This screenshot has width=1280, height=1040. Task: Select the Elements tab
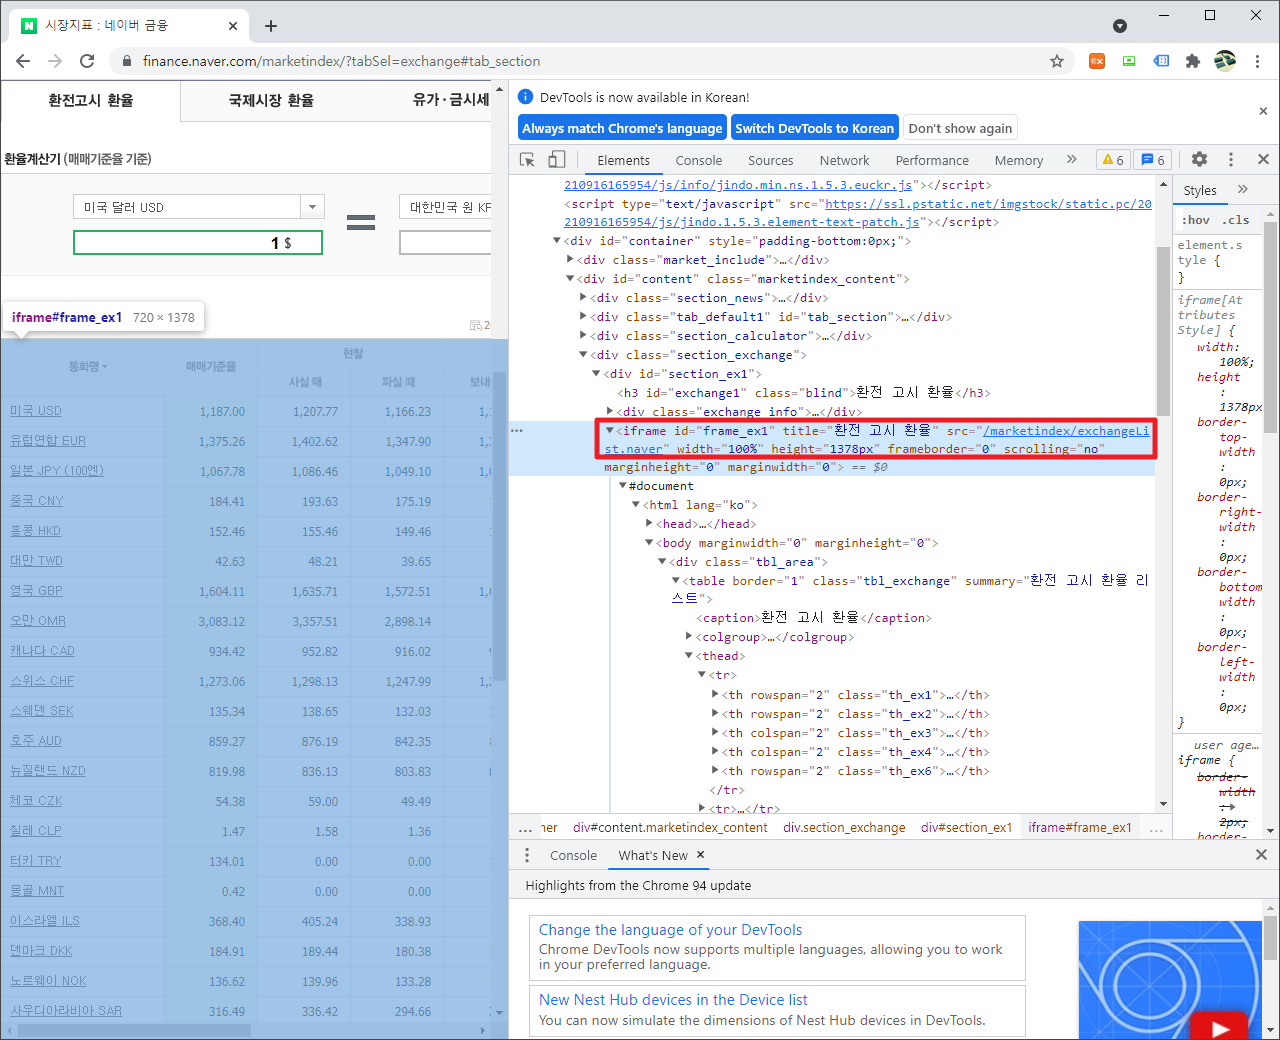[623, 160]
